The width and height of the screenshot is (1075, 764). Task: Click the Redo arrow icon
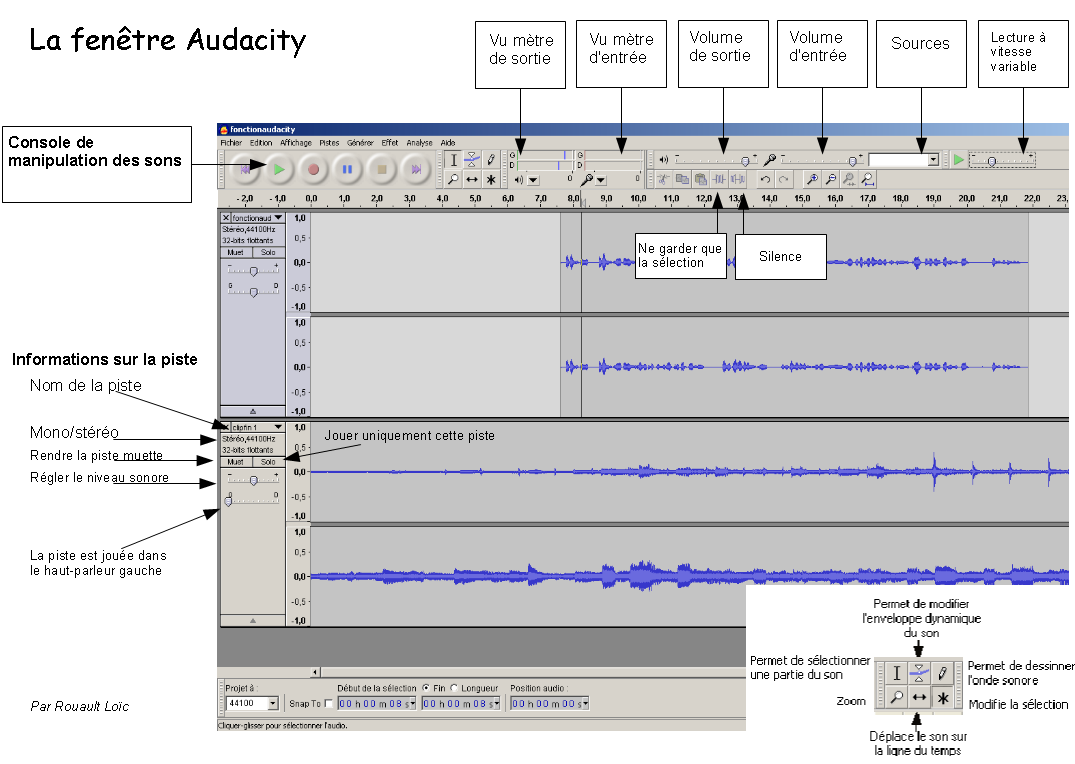coord(784,180)
